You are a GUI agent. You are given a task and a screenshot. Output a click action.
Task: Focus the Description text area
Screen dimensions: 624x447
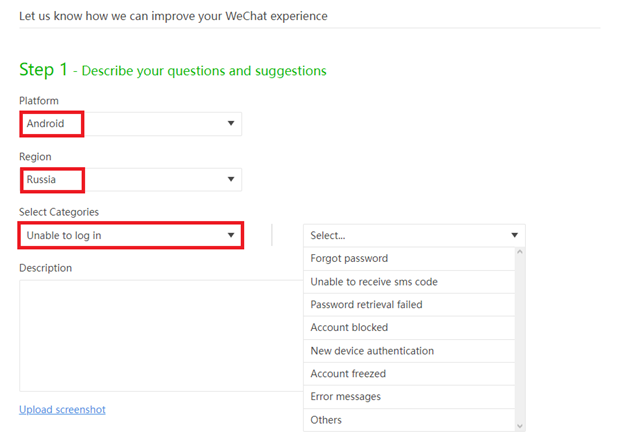(x=161, y=336)
